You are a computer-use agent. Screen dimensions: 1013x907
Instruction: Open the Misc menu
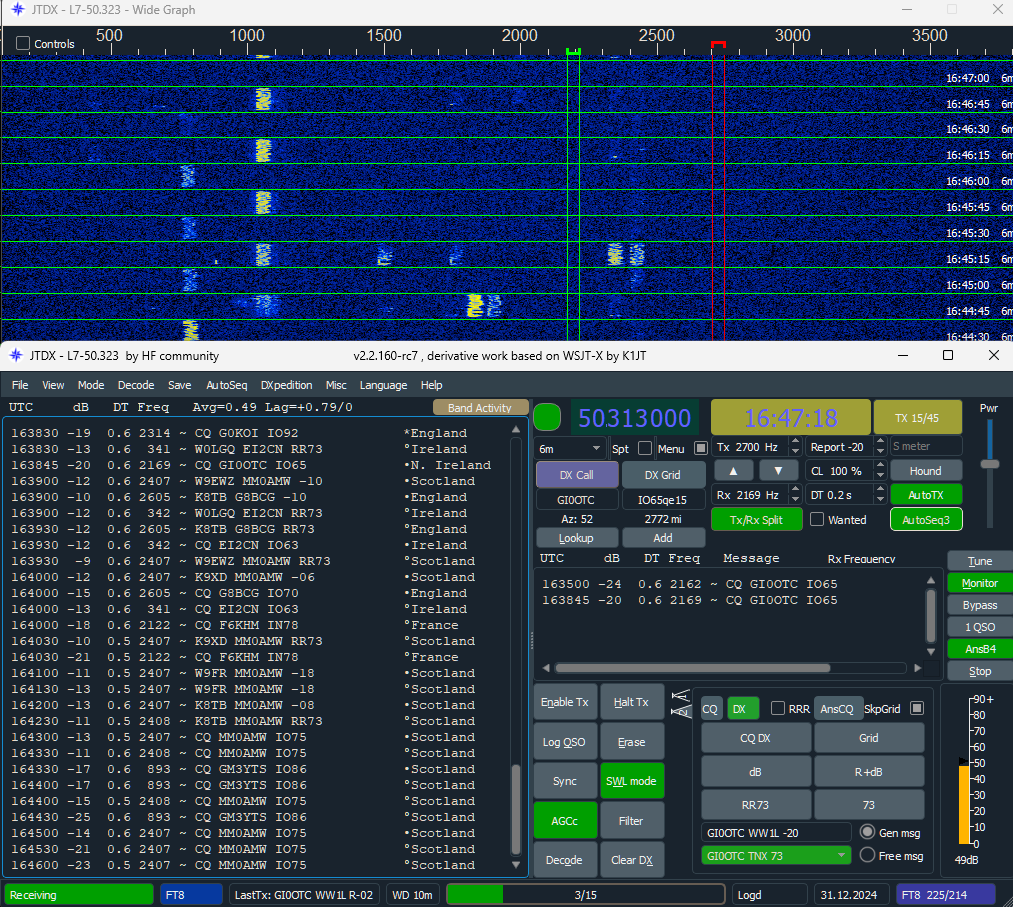tap(336, 385)
